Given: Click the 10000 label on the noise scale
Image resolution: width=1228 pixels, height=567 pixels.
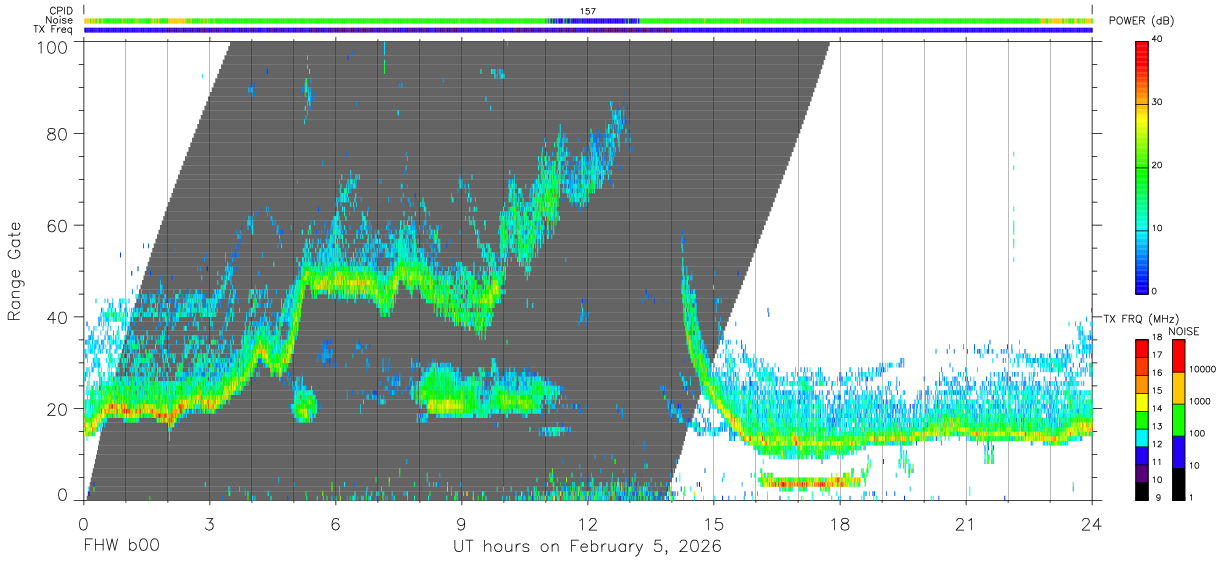Looking at the screenshot, I should 1201,370.
